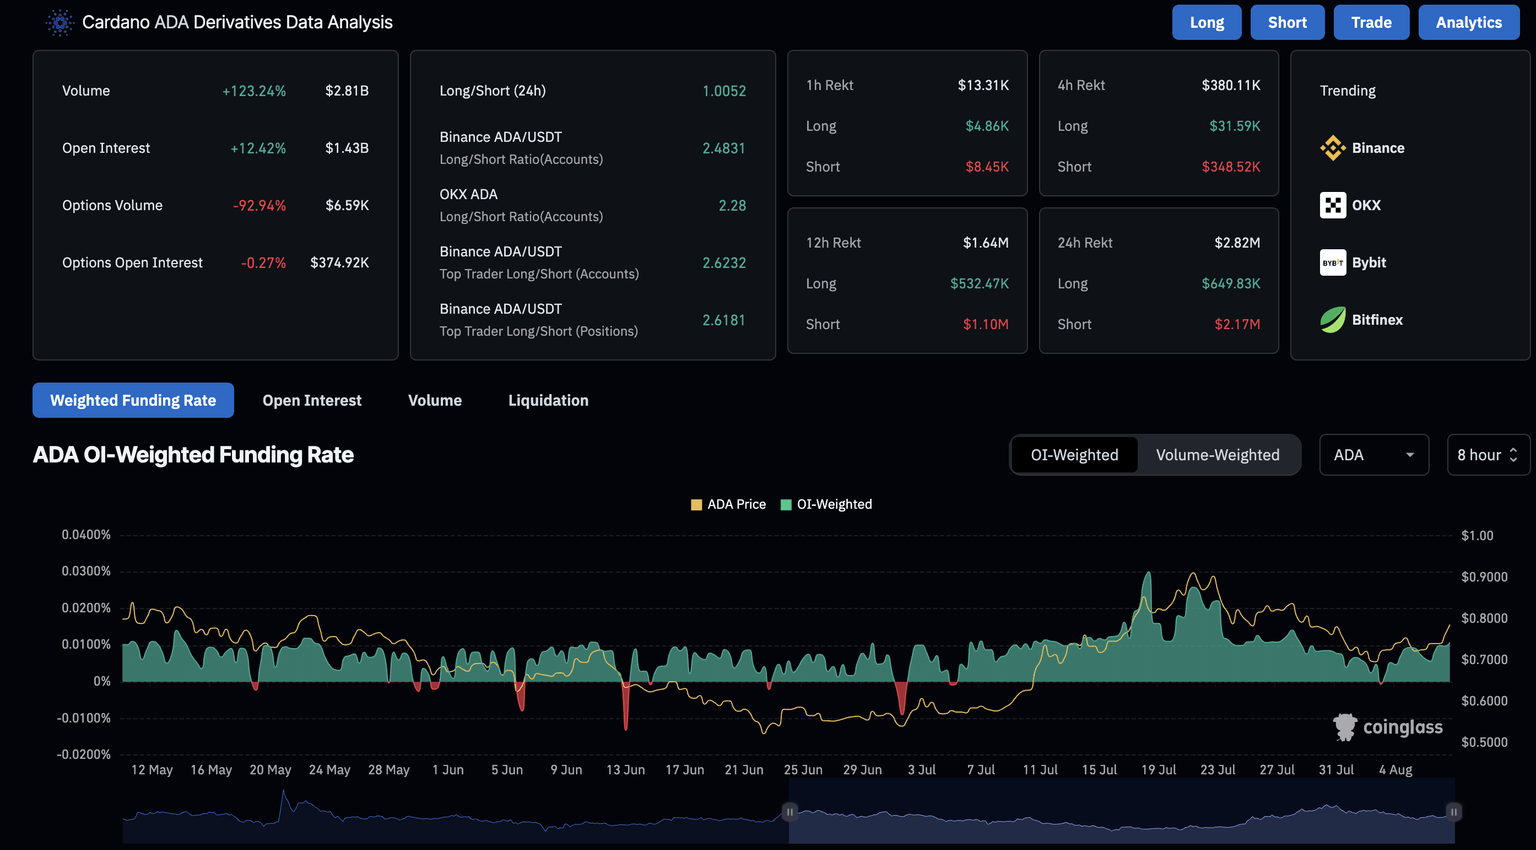The width and height of the screenshot is (1536, 850).
Task: Open the Analytics button
Action: [1468, 22]
